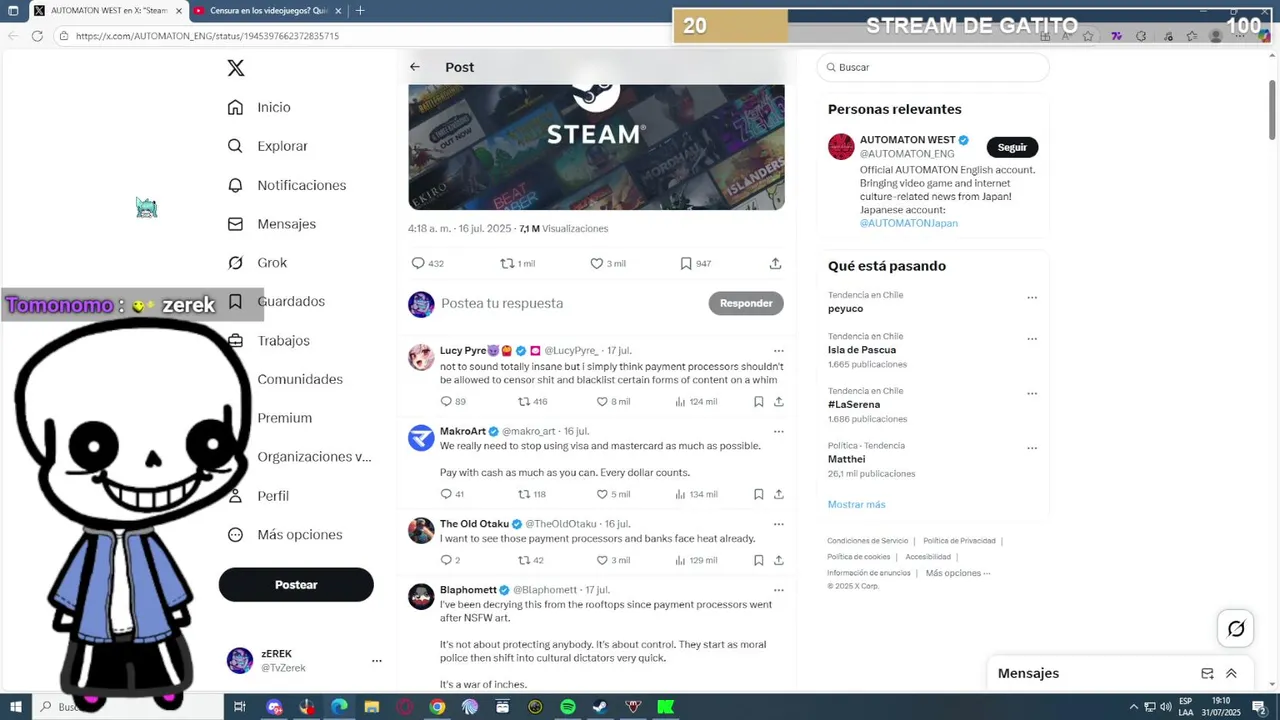Click the X logo in sidebar
The image size is (1280, 720).
(236, 68)
